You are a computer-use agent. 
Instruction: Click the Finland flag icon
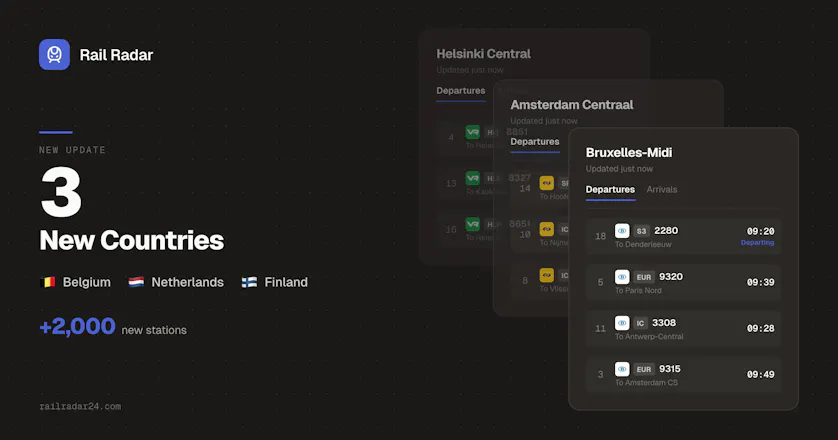click(x=249, y=282)
